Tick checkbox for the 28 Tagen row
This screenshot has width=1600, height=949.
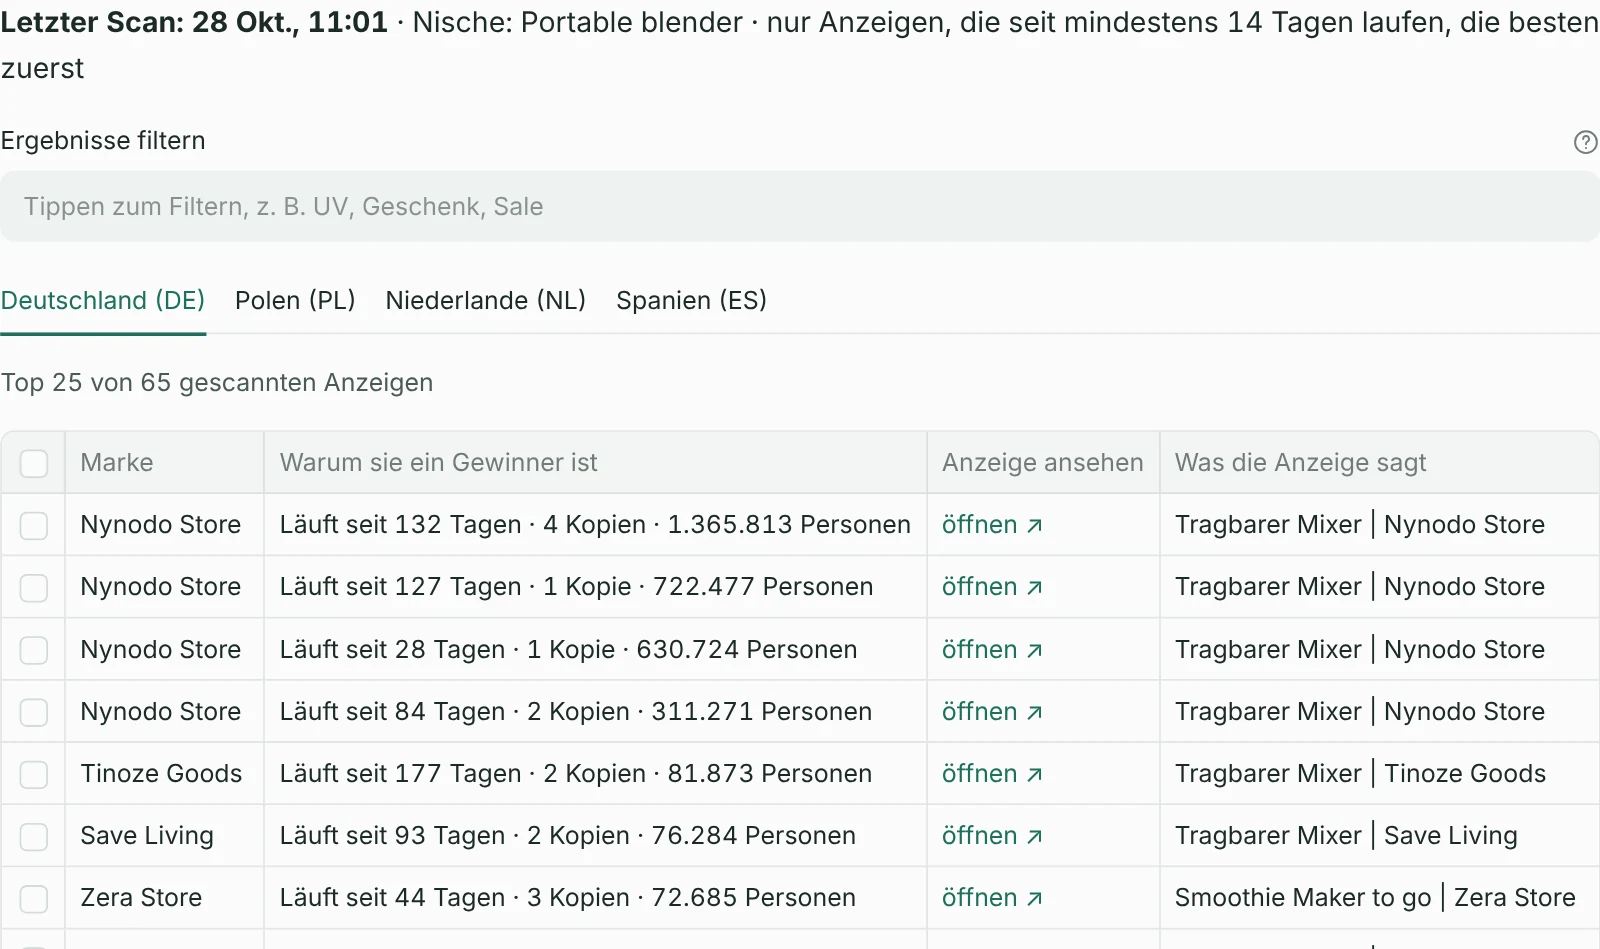coord(34,650)
